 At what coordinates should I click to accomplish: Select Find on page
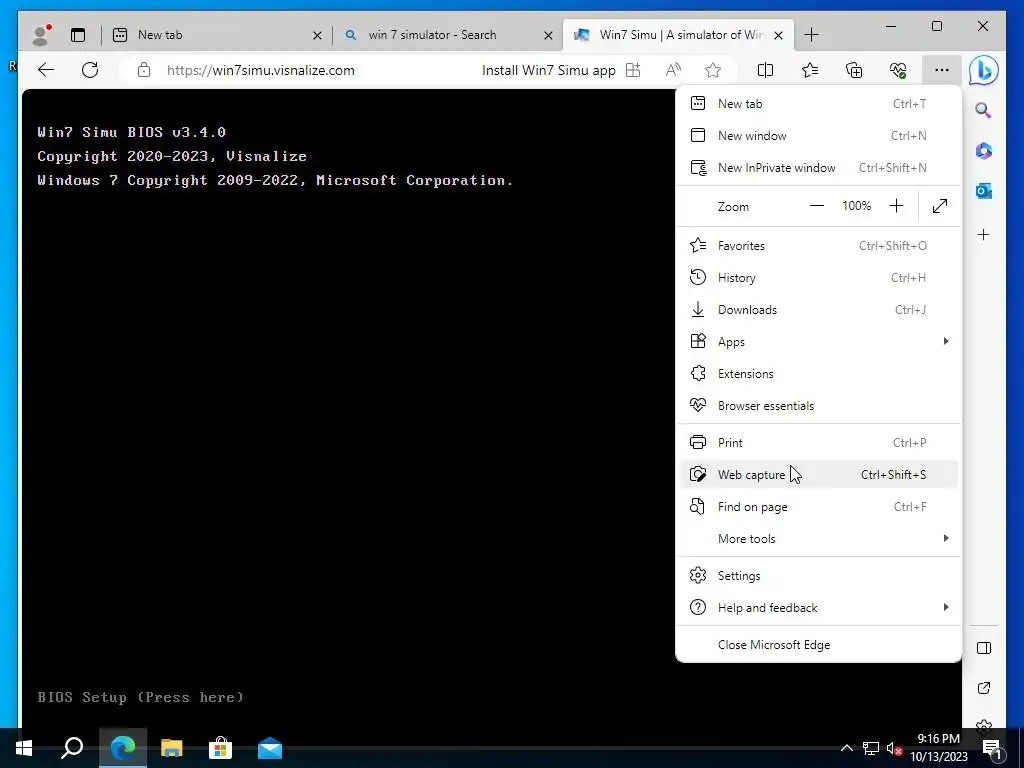click(x=818, y=507)
